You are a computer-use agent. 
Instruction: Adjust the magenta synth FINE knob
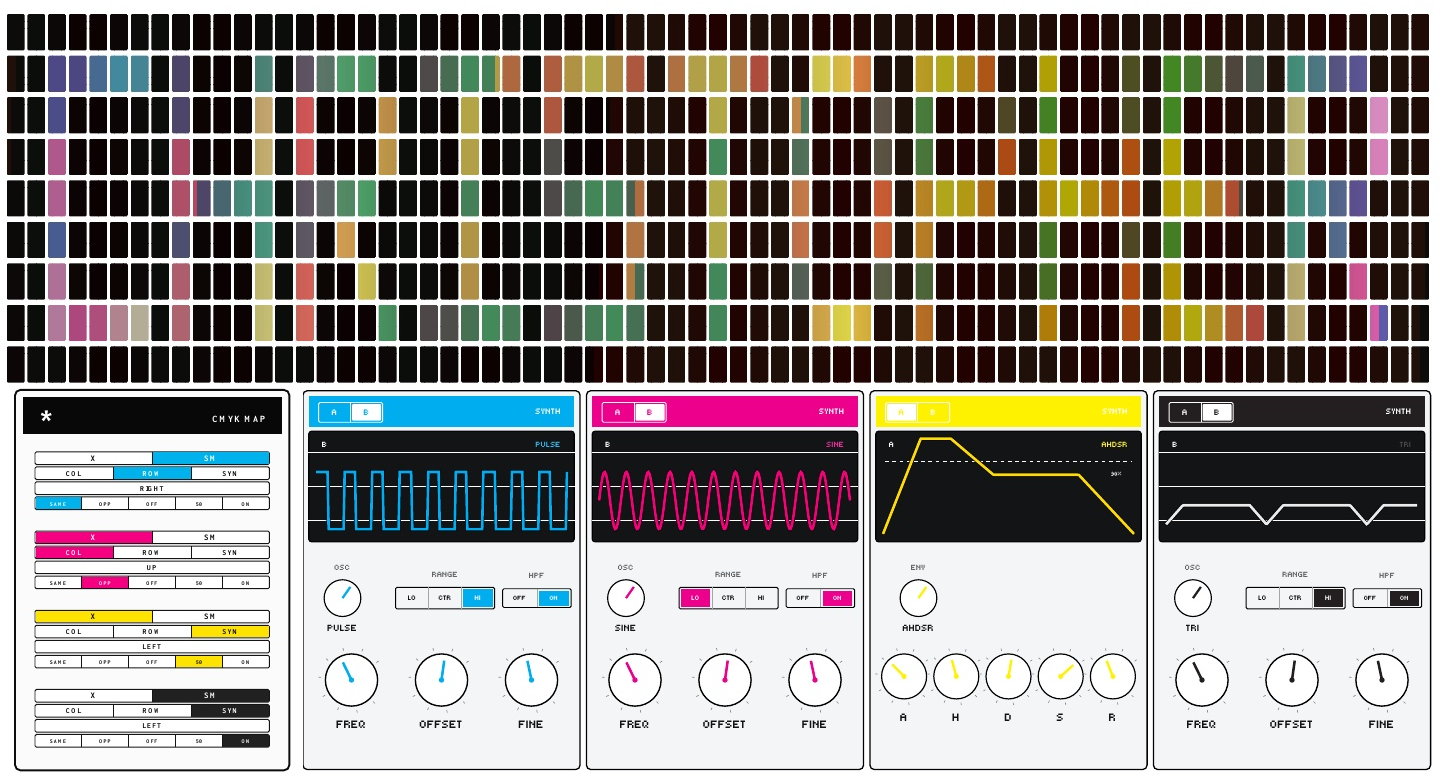[x=815, y=680]
